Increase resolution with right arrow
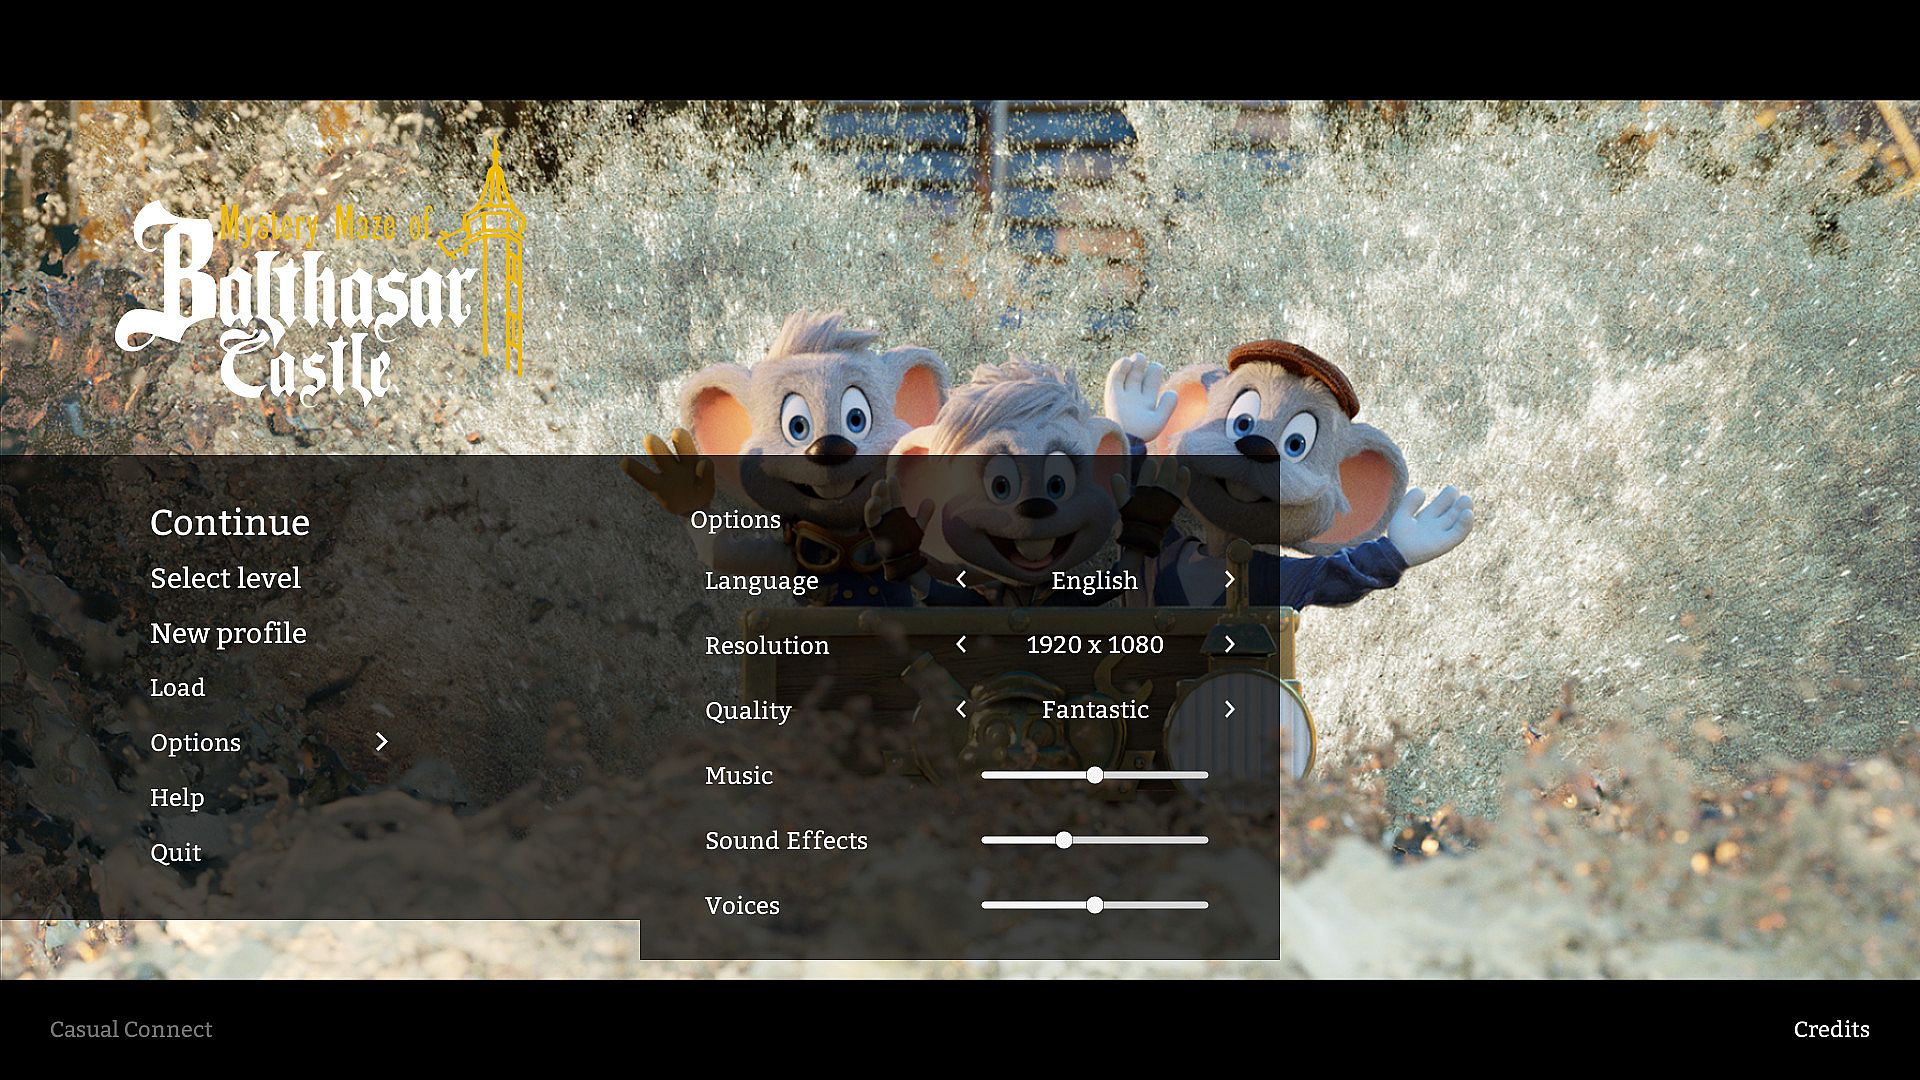Screen dimensions: 1920x1080 (1229, 644)
